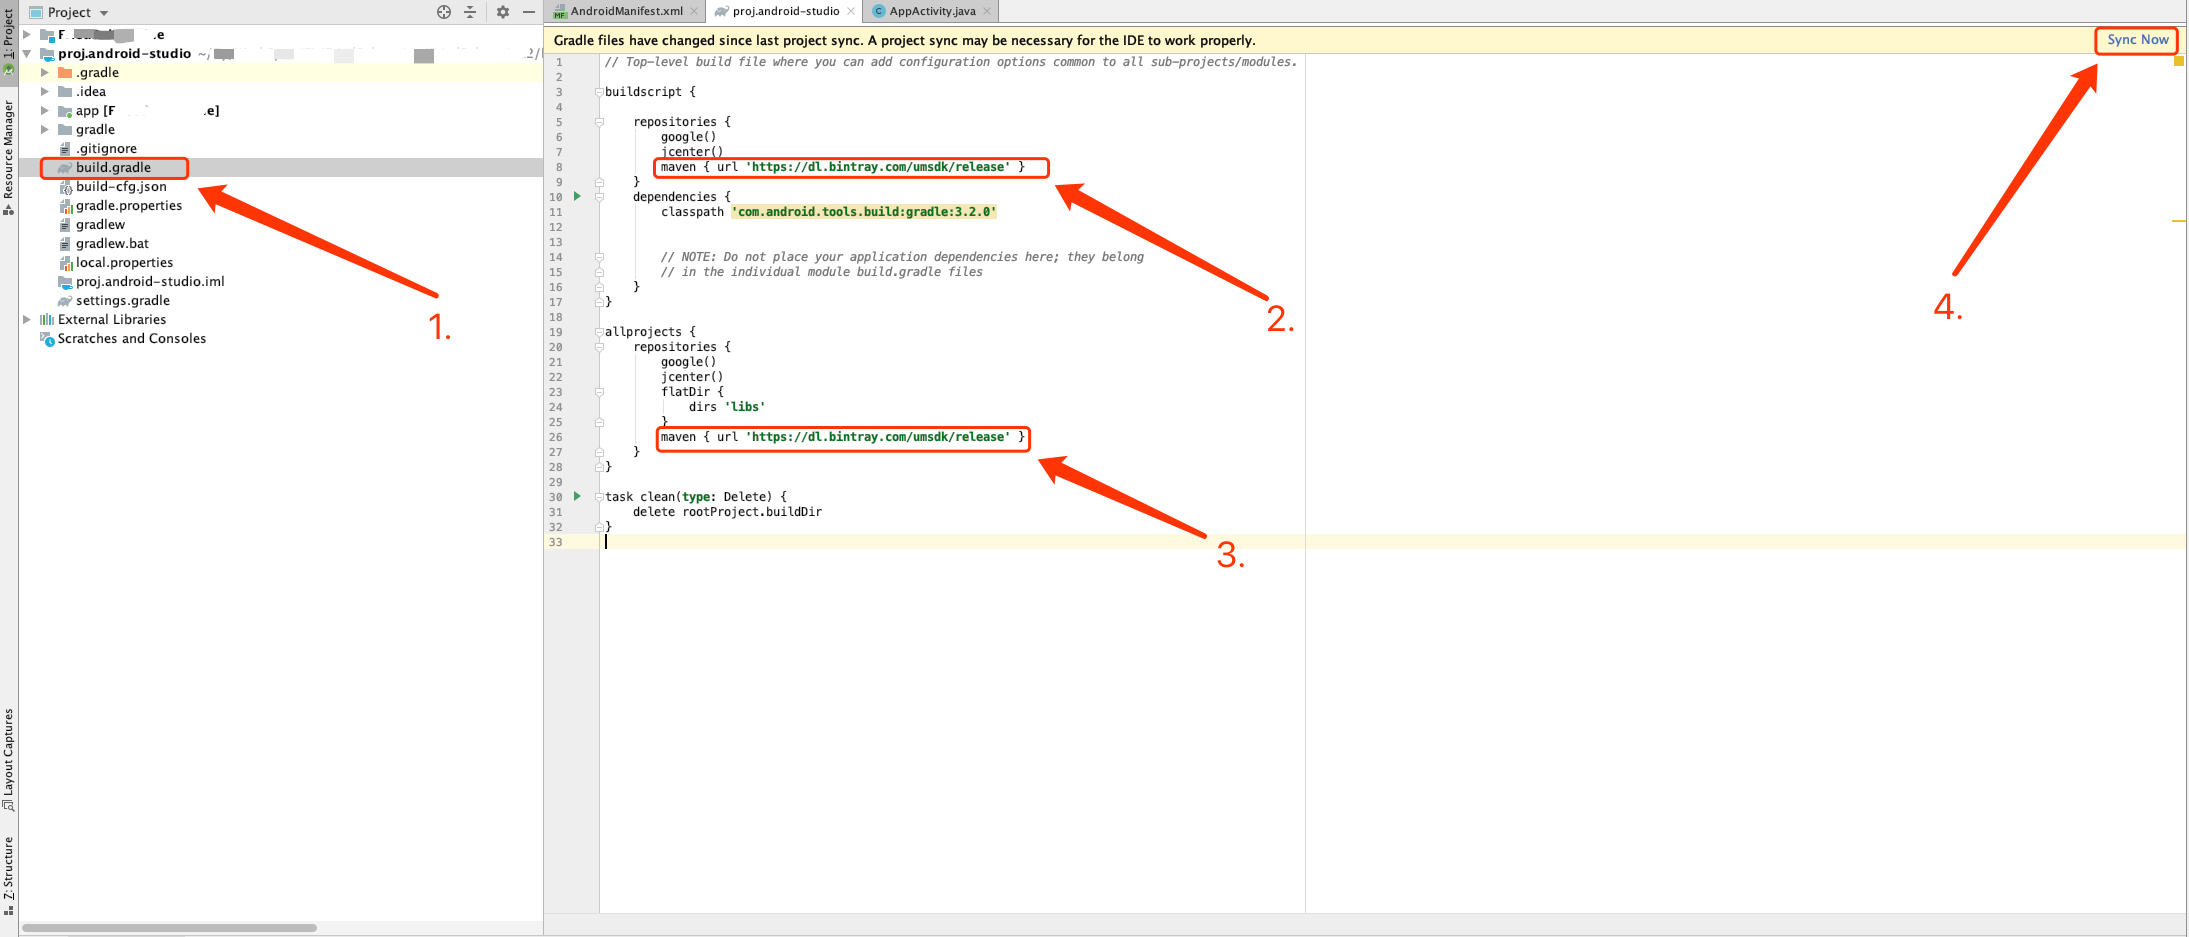Click the 'libs' string on line 24
This screenshot has width=2189, height=937.
click(x=745, y=407)
